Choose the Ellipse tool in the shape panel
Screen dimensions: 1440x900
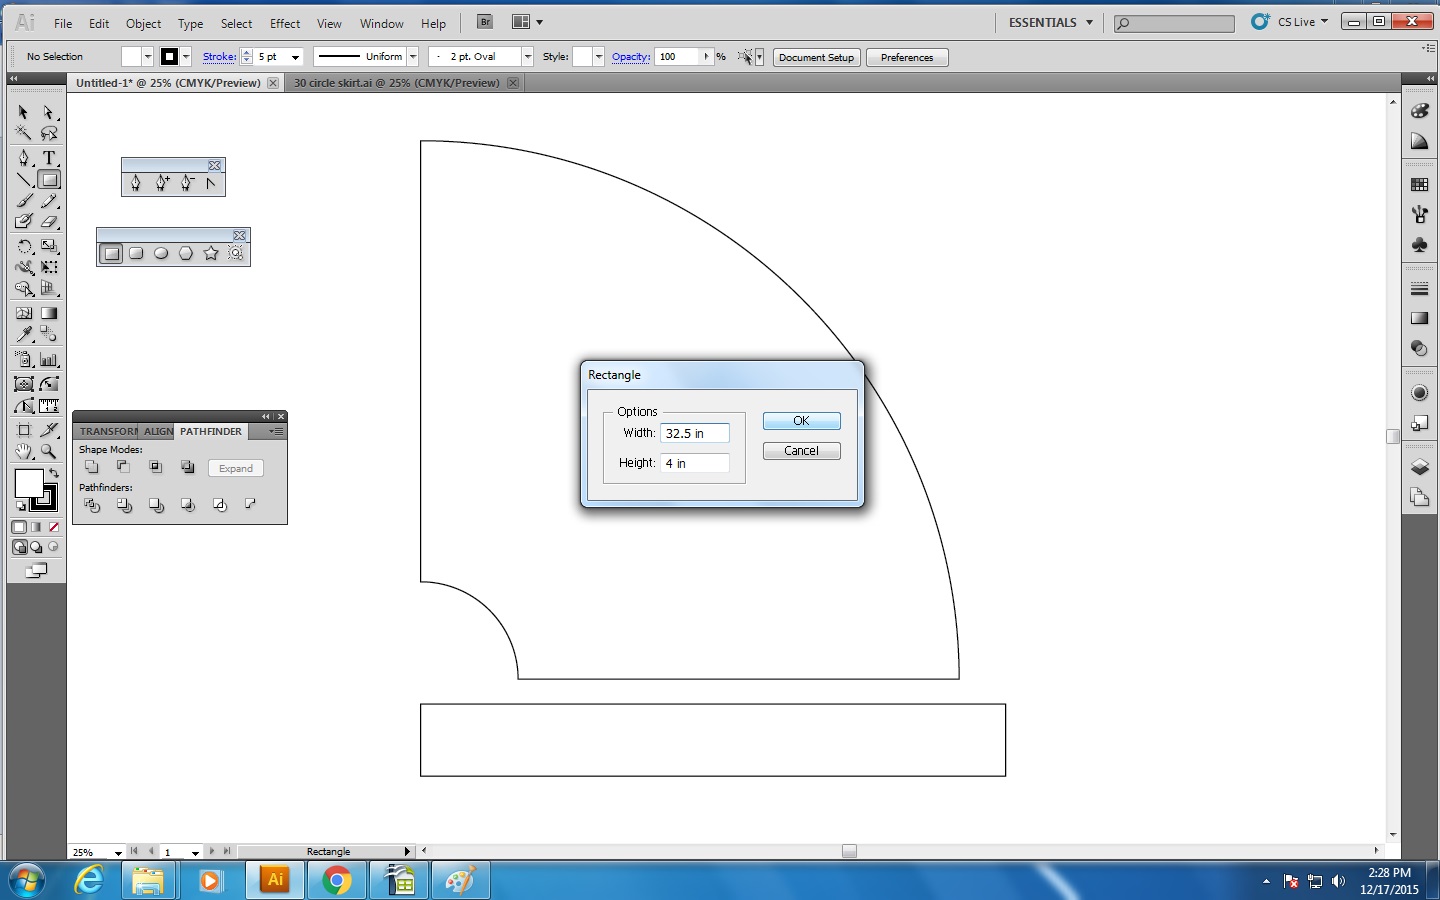coord(161,254)
